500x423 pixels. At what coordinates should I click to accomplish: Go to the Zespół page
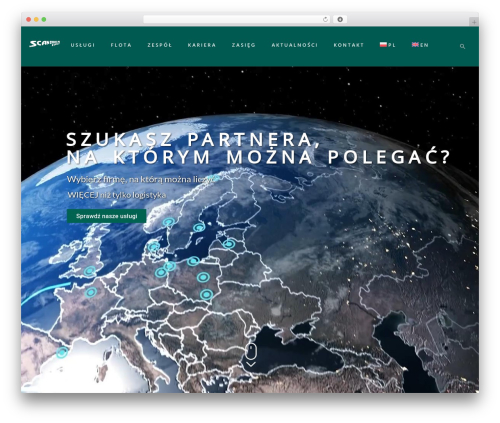click(160, 45)
